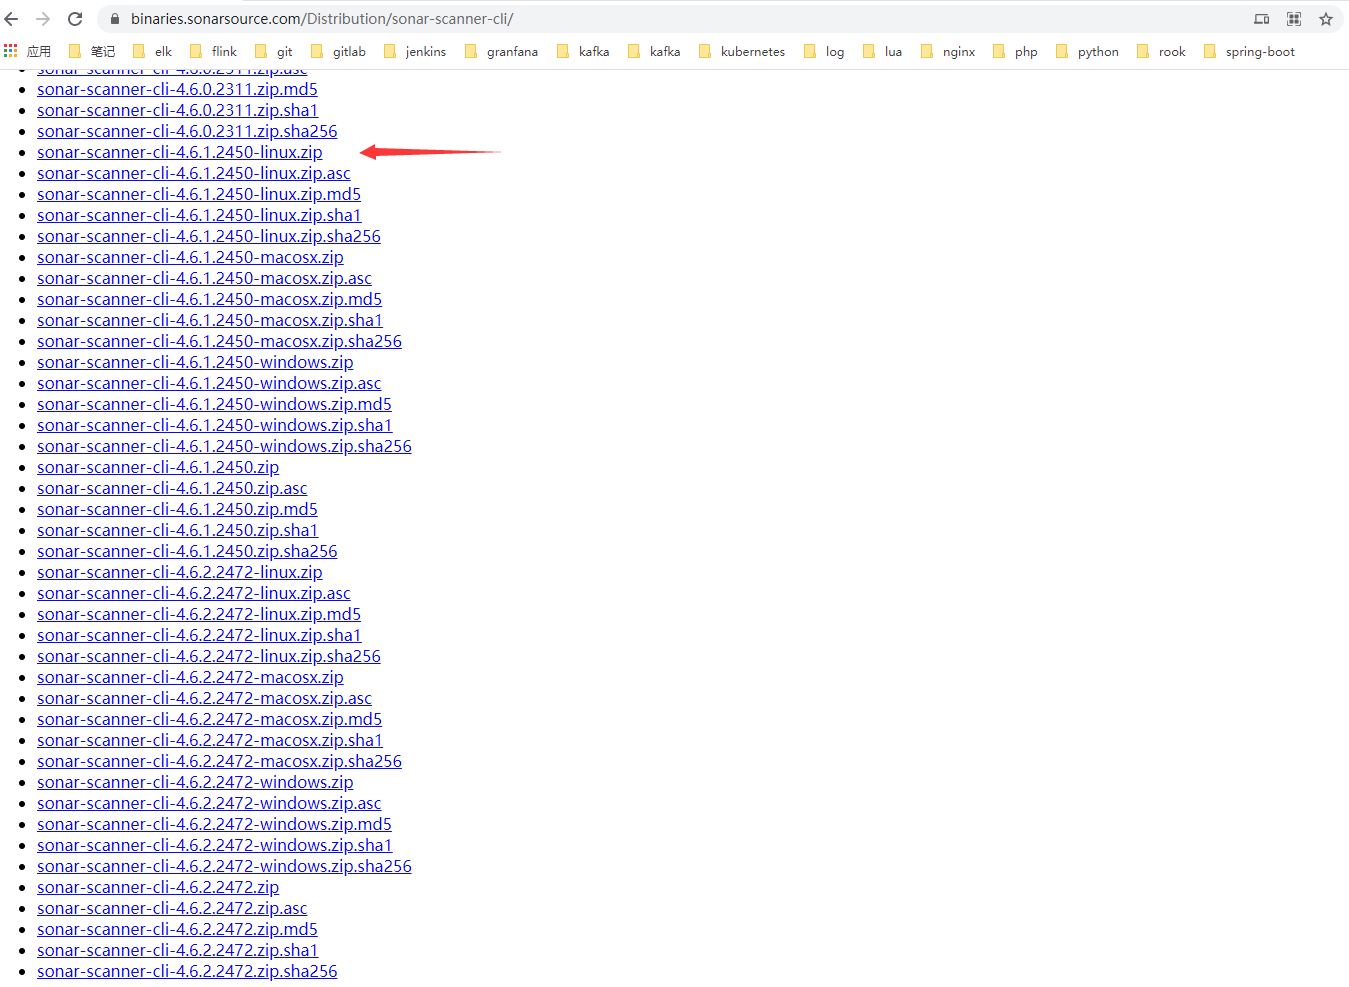
Task: Open the nginx bookmark folder
Action: tap(948, 51)
